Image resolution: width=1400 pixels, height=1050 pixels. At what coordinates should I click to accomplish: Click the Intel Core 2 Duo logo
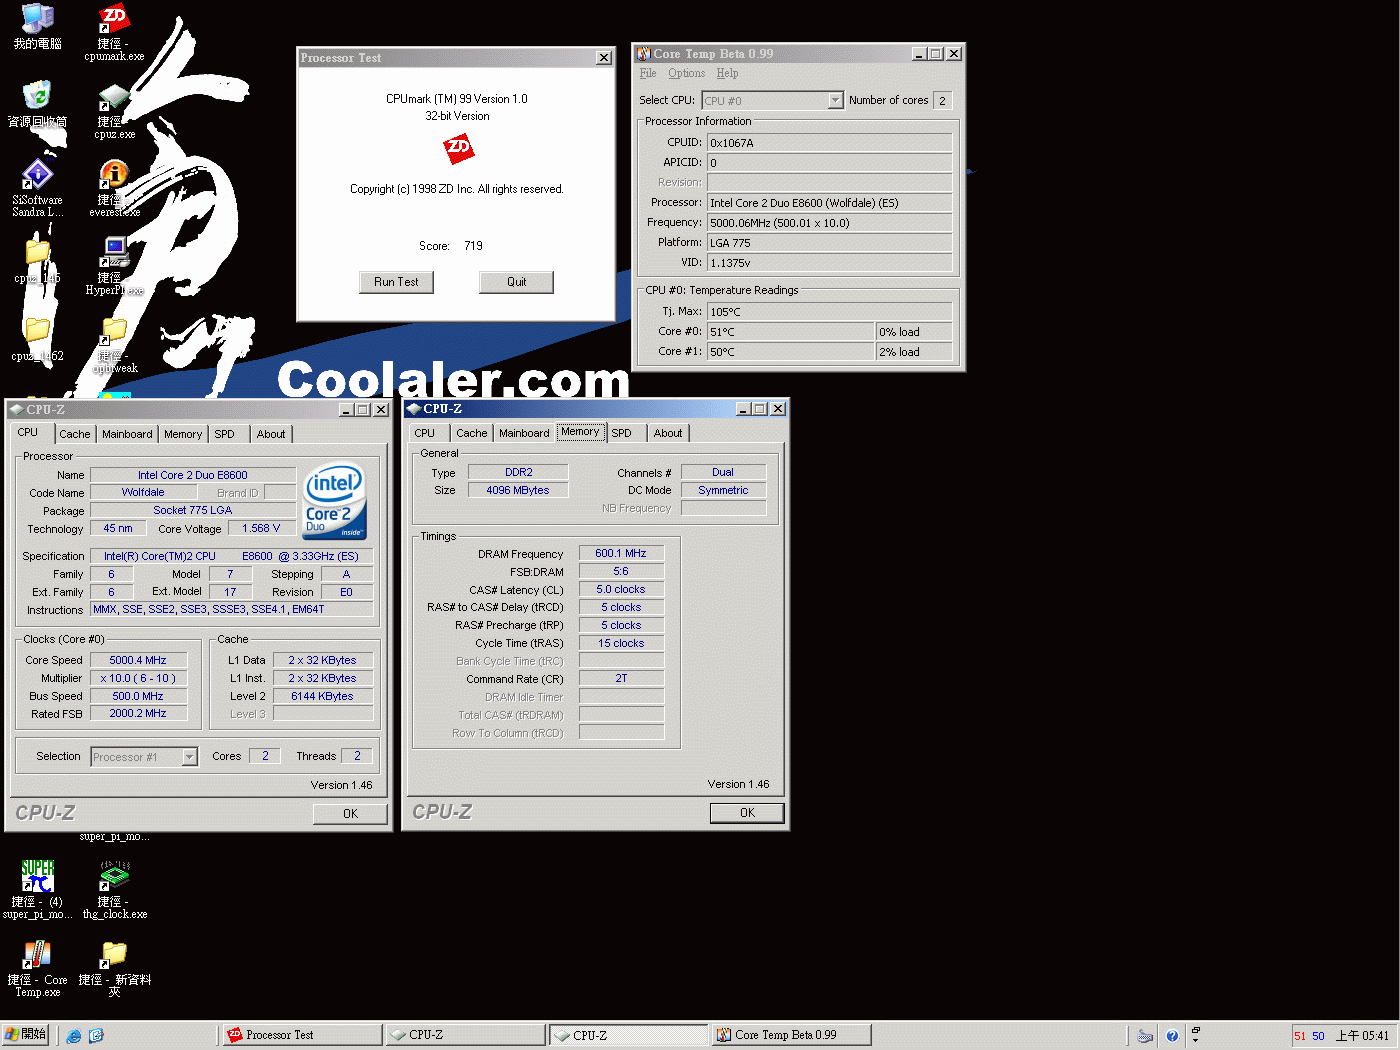(x=335, y=500)
